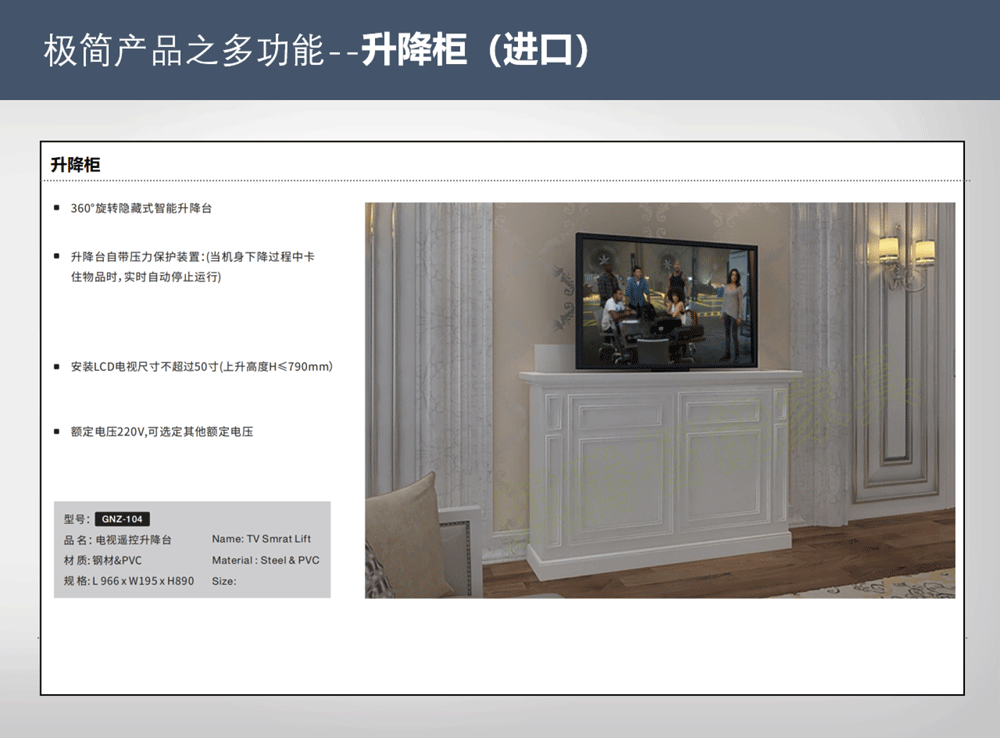
Task: Click the wall sconce lamp in photo
Action: point(905,256)
